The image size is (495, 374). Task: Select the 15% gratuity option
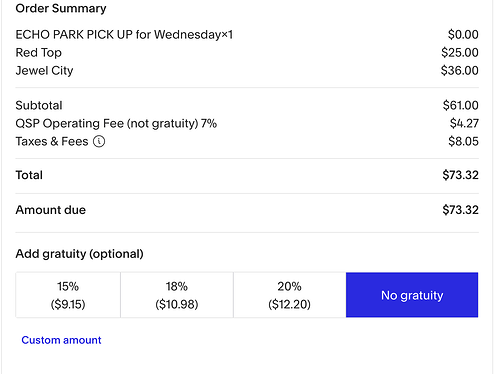(x=68, y=295)
